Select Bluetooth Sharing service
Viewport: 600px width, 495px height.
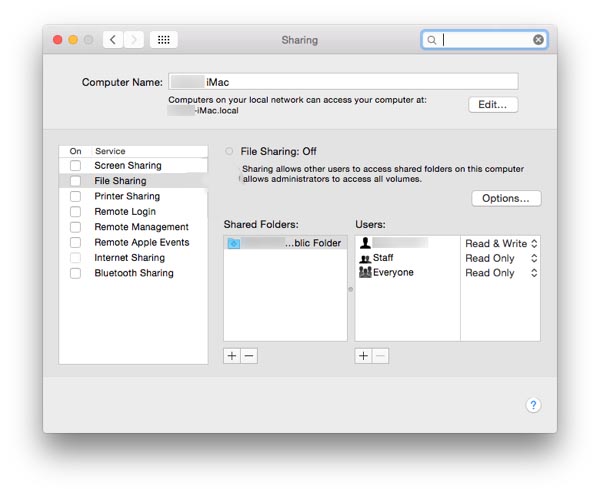point(134,273)
